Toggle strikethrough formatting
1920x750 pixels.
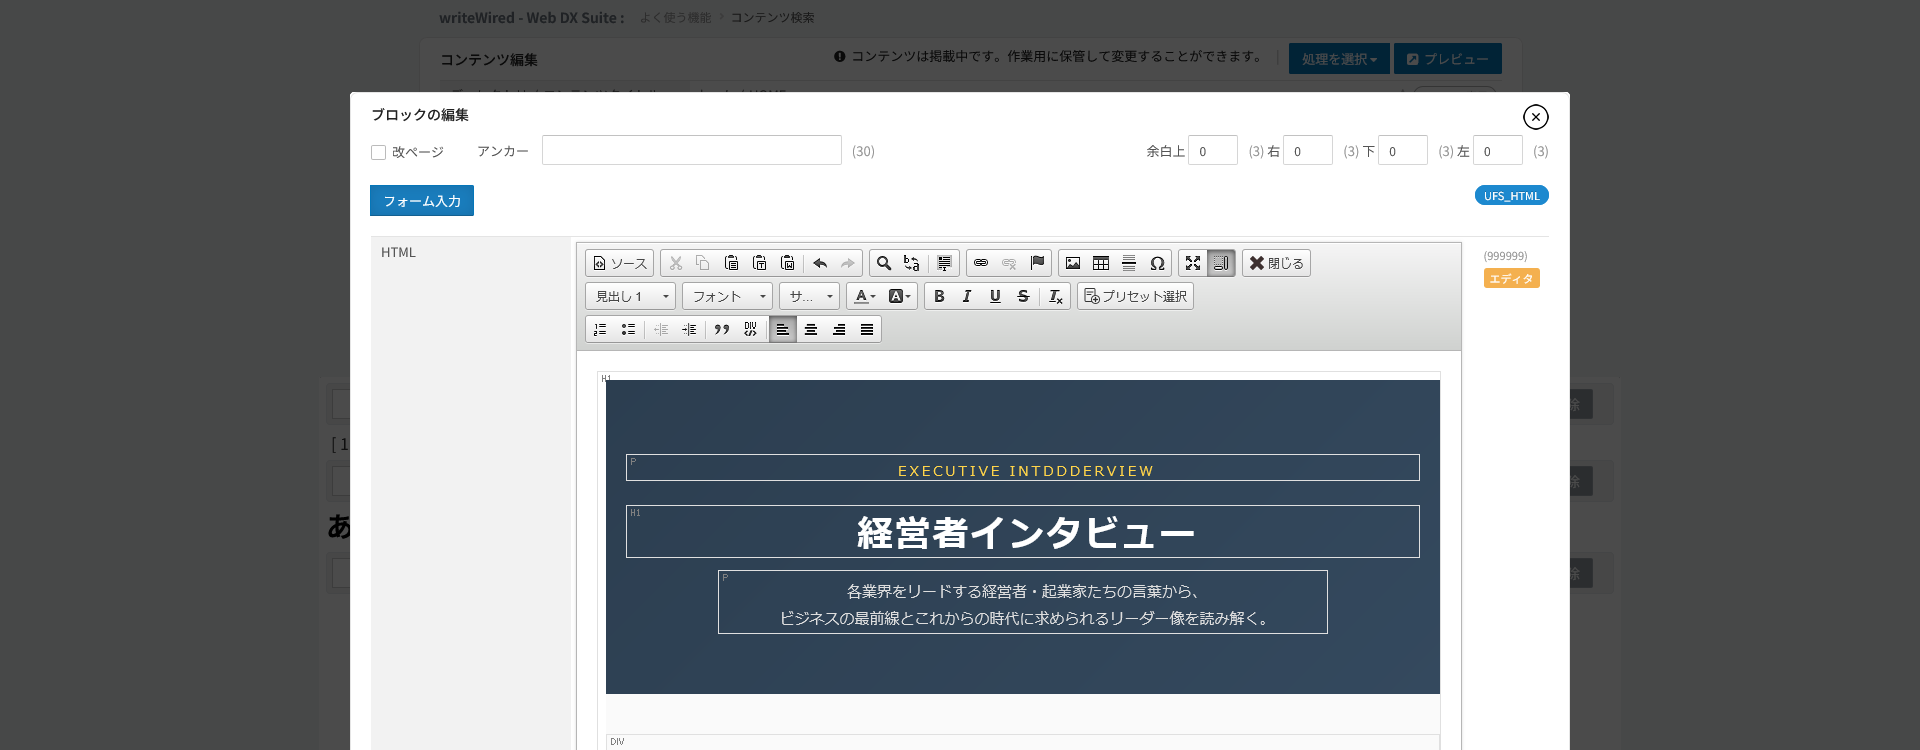(x=1023, y=296)
